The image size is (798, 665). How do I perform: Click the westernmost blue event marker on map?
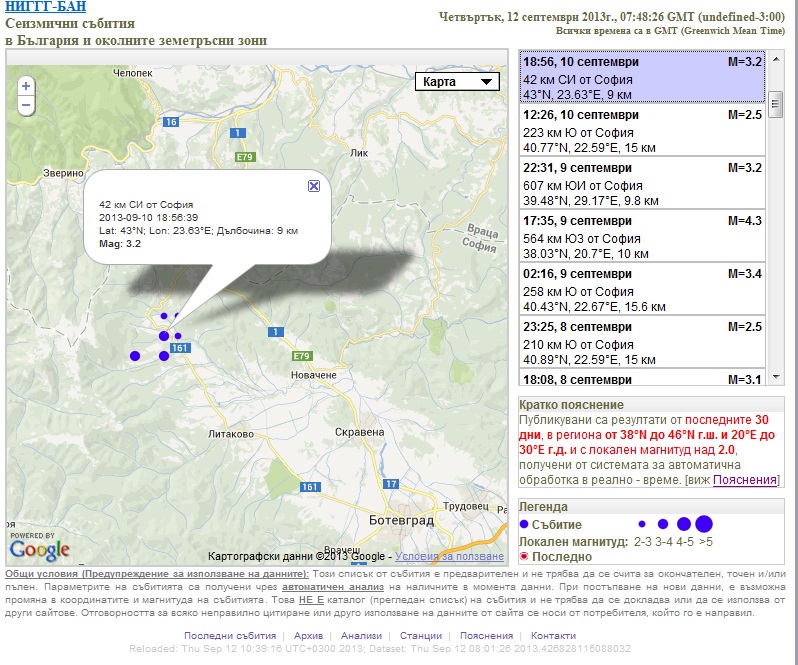(135, 356)
